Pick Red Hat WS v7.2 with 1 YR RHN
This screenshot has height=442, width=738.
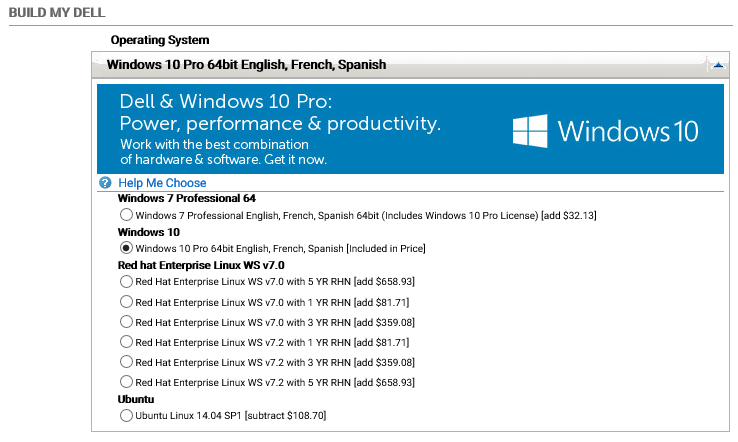pyautogui.click(x=126, y=342)
